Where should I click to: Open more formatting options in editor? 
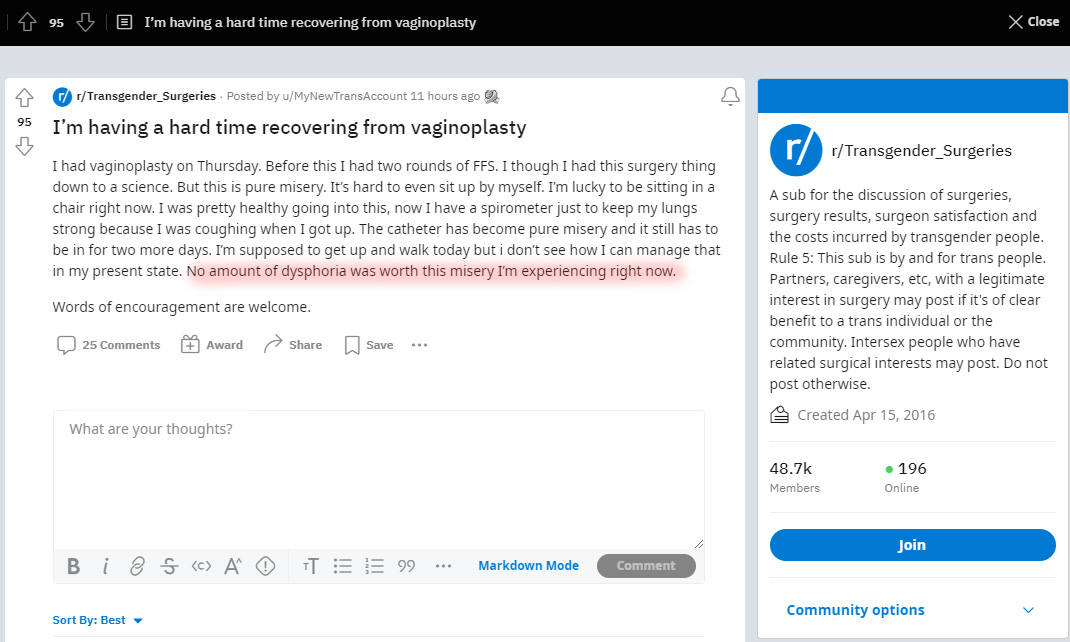tap(444, 566)
